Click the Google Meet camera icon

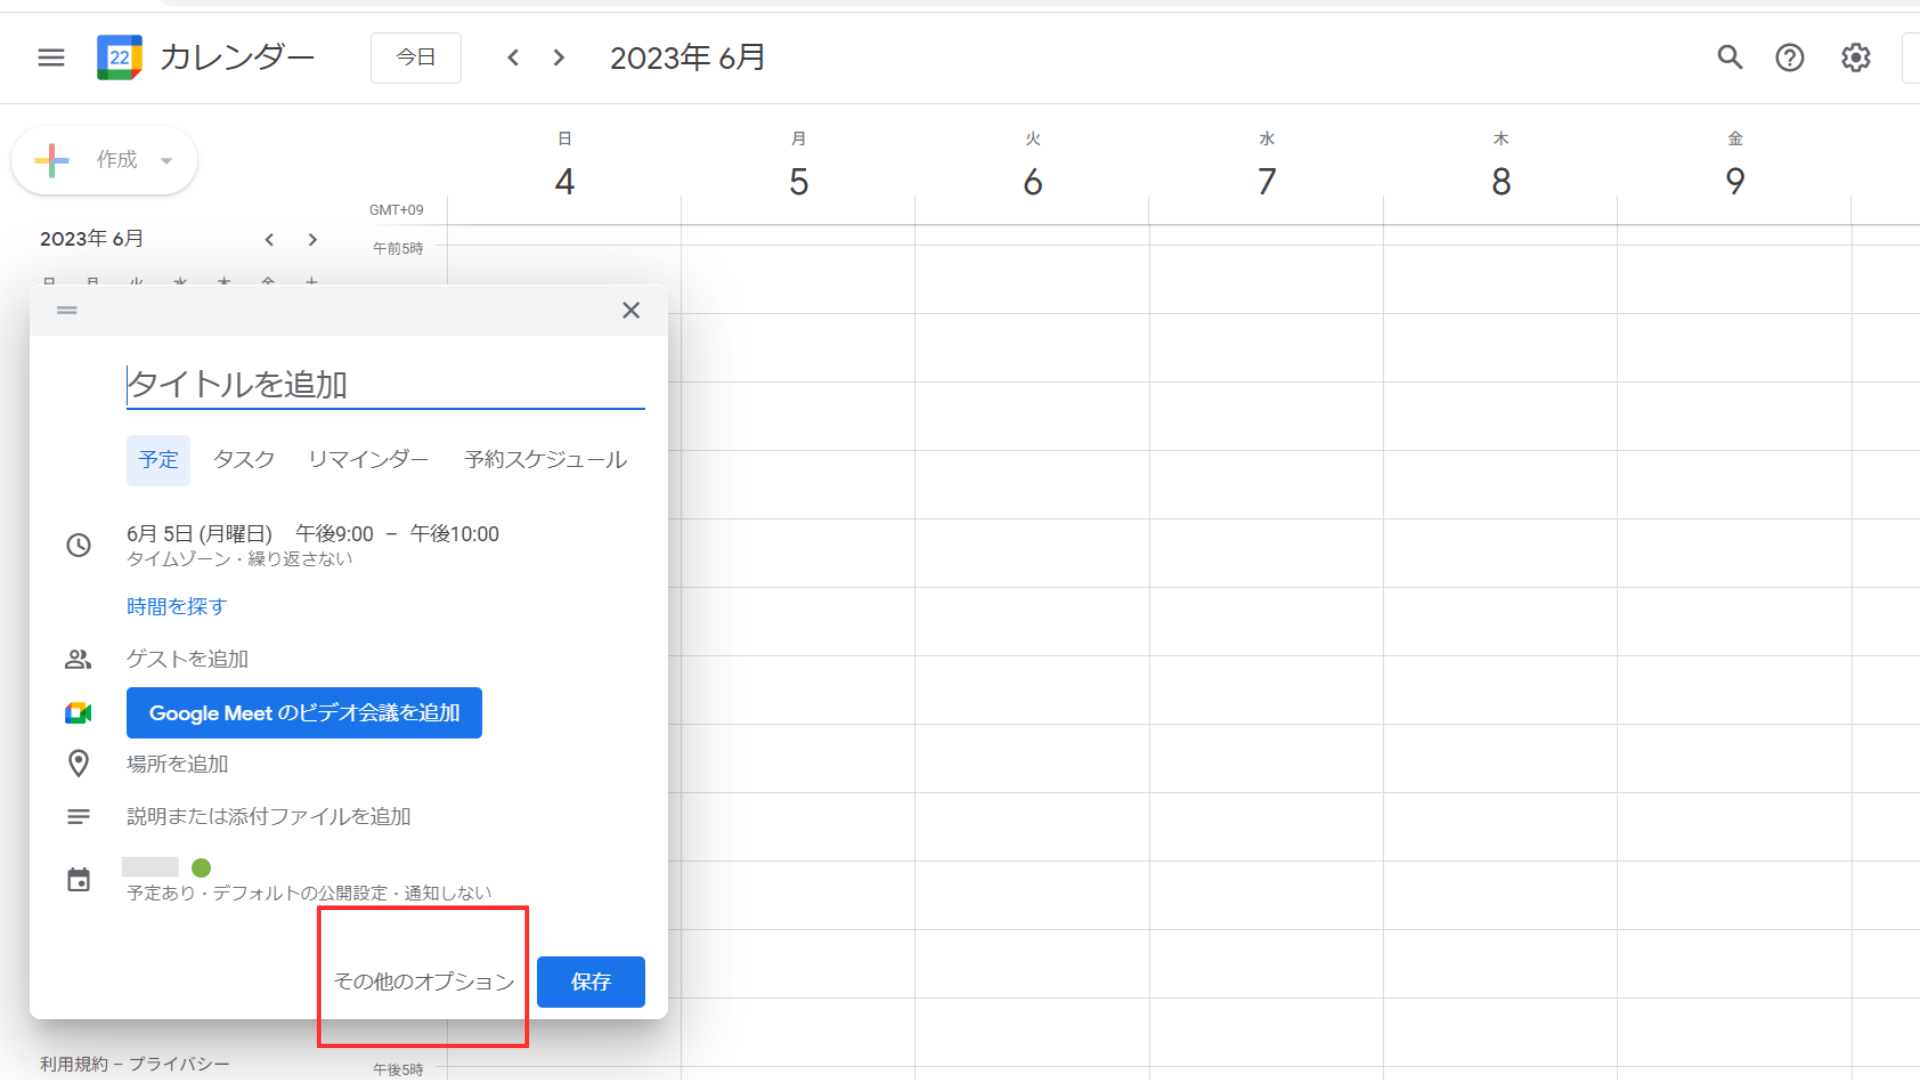(x=78, y=713)
